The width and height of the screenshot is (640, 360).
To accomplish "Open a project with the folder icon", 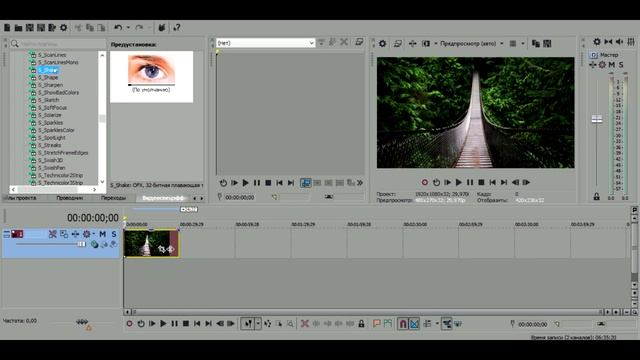I will click(x=18, y=28).
